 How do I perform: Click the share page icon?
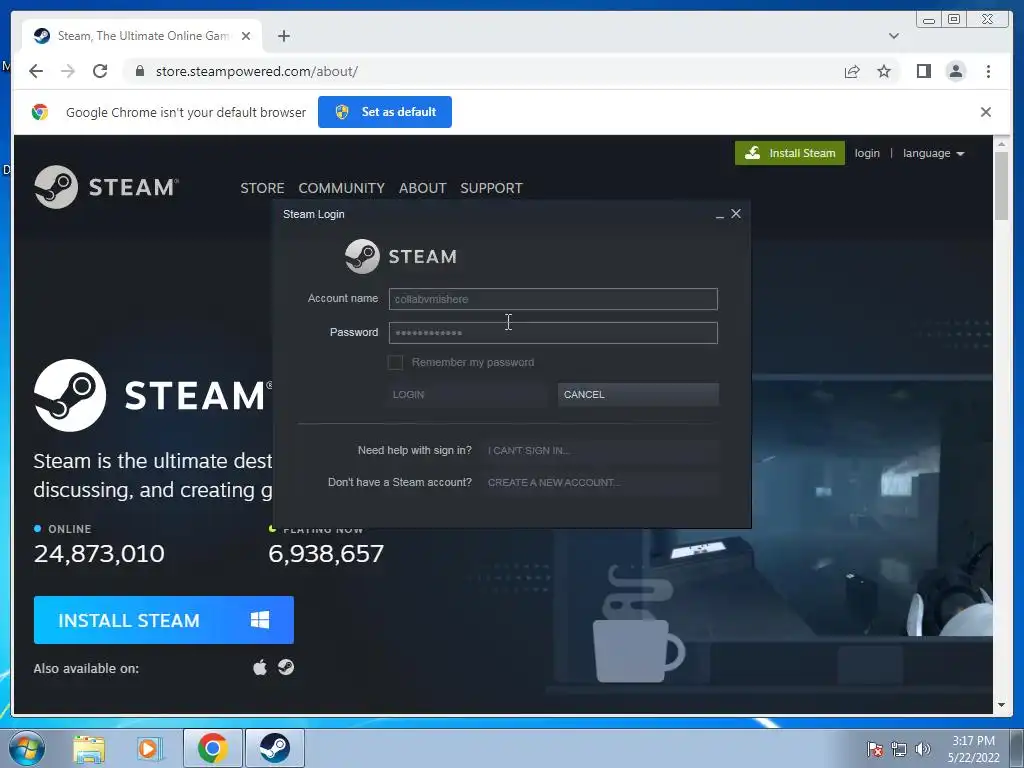click(852, 71)
